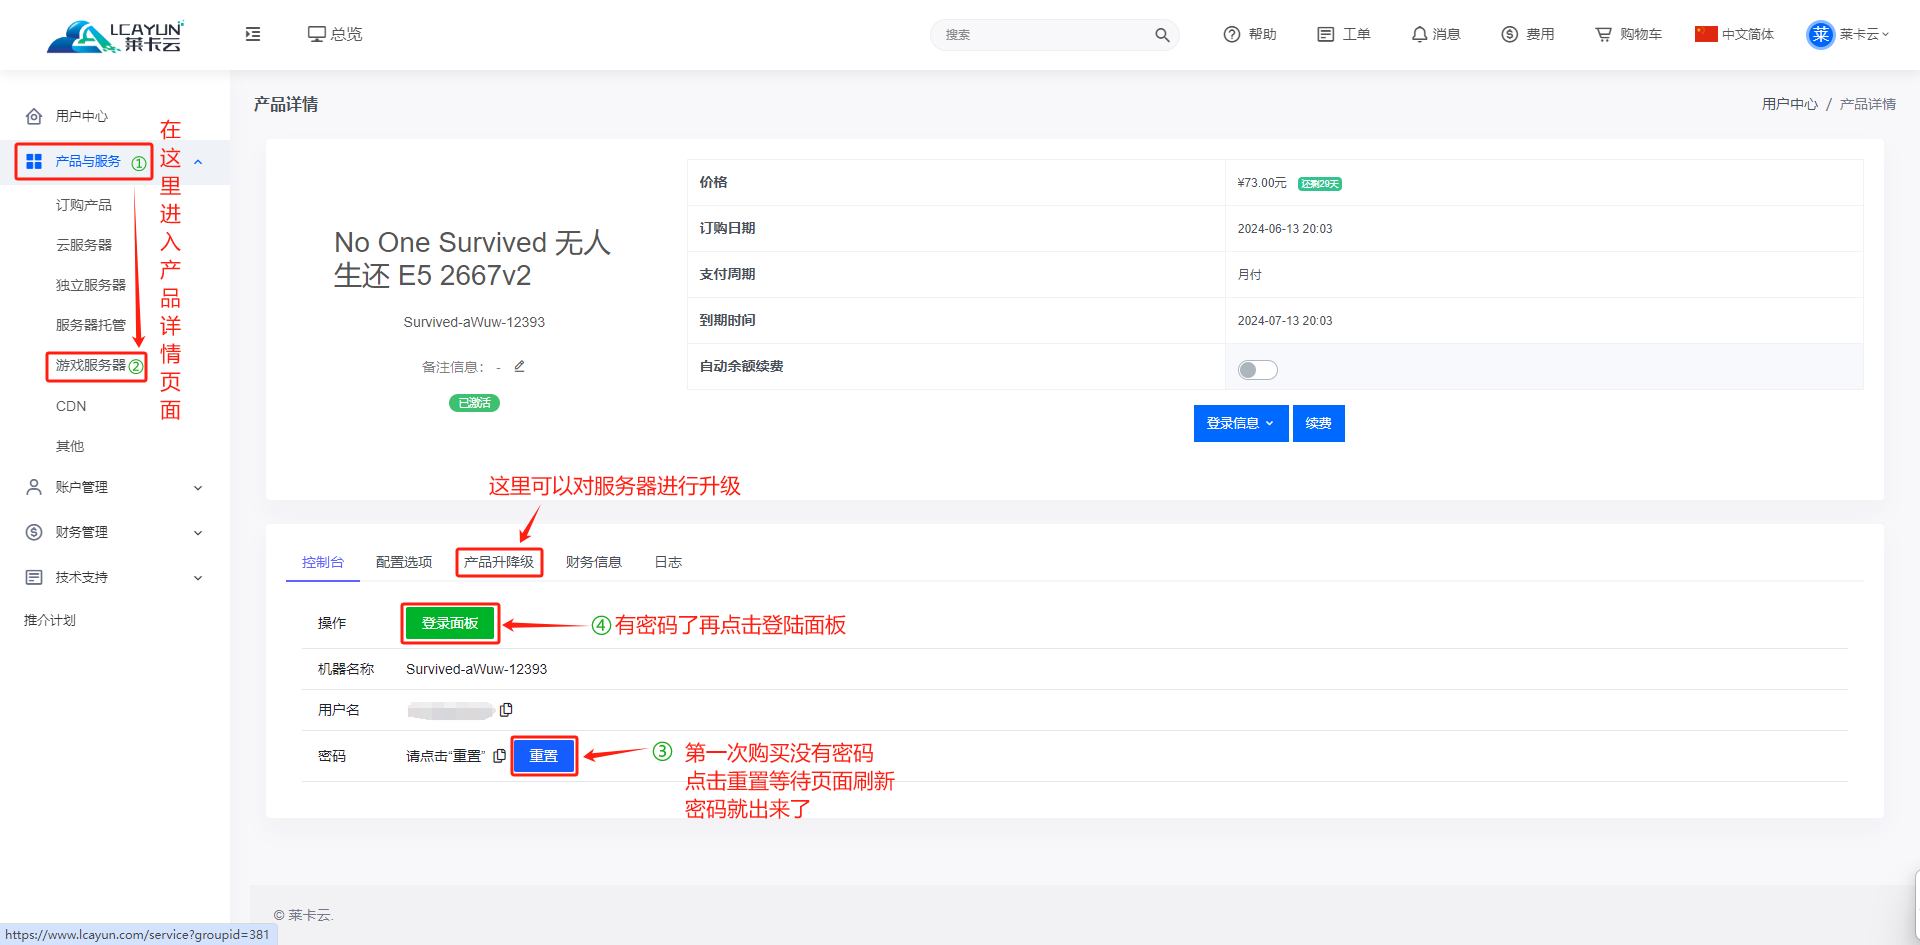Screen dimensions: 1920x945
Task: Open 登录信息 dropdown button
Action: pos(1240,423)
